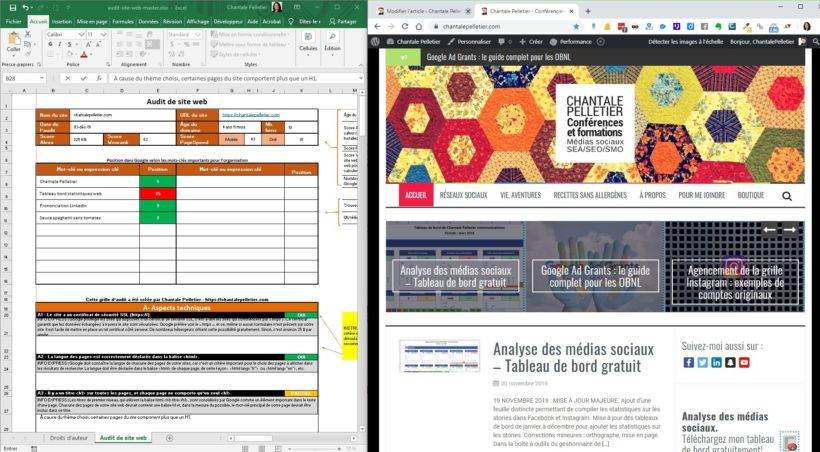Image resolution: width=820 pixels, height=452 pixels.
Task: Open Insert Function with the fx icon
Action: (99, 78)
